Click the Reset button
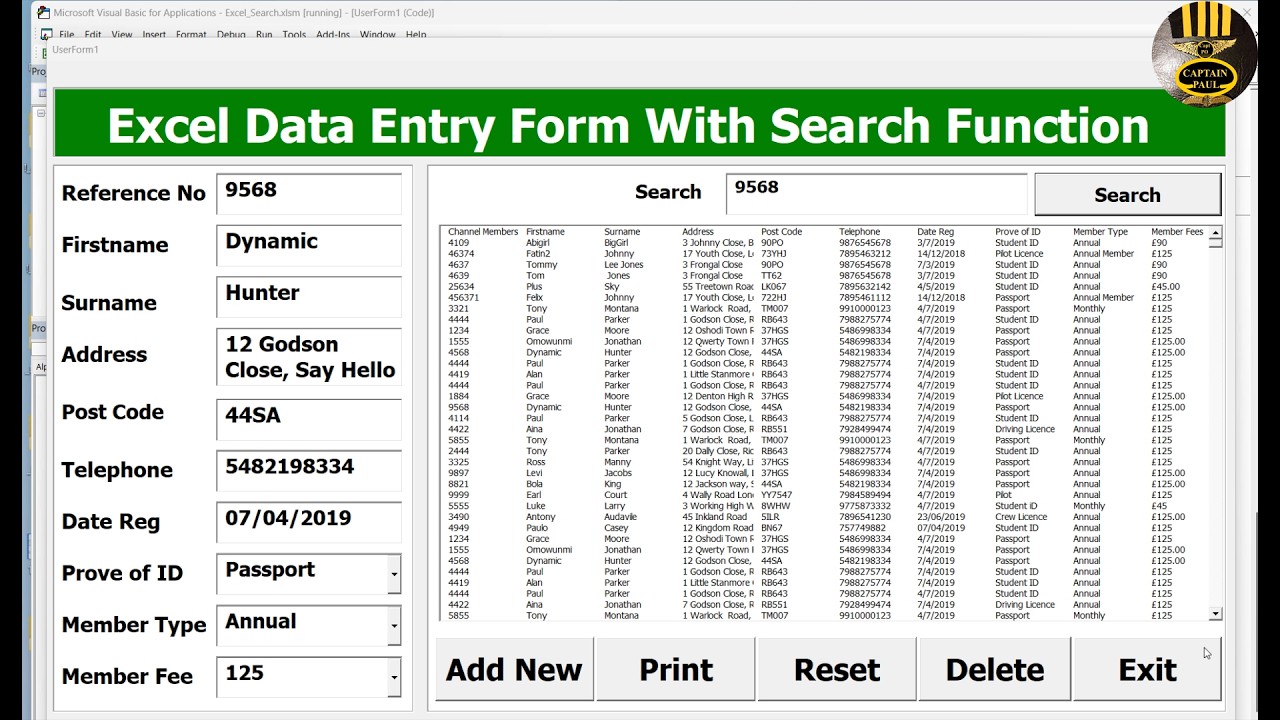1280x720 pixels. [x=837, y=669]
